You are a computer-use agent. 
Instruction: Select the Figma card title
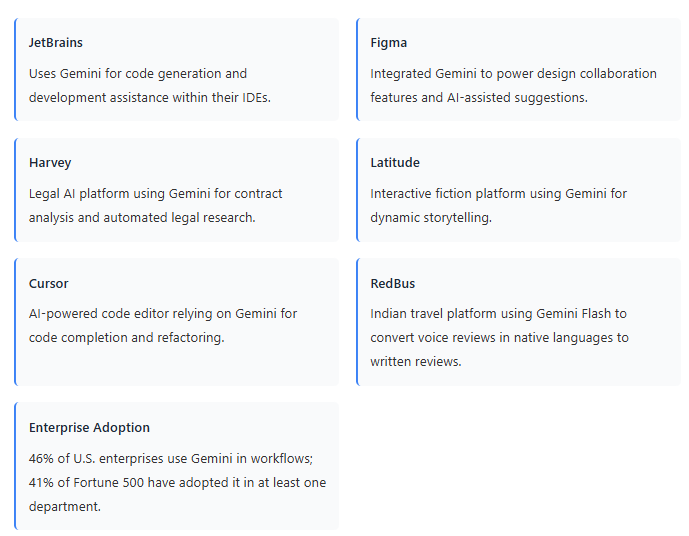click(388, 43)
